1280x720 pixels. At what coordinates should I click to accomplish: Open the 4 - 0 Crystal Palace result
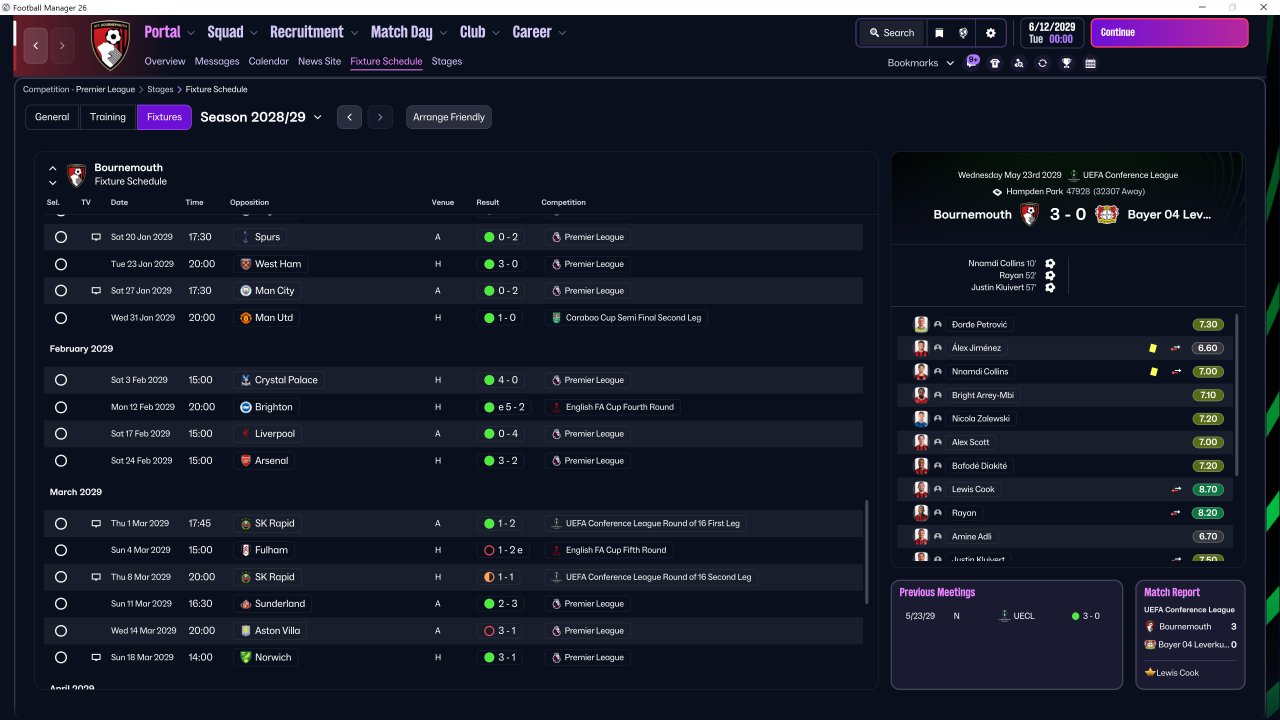(501, 380)
